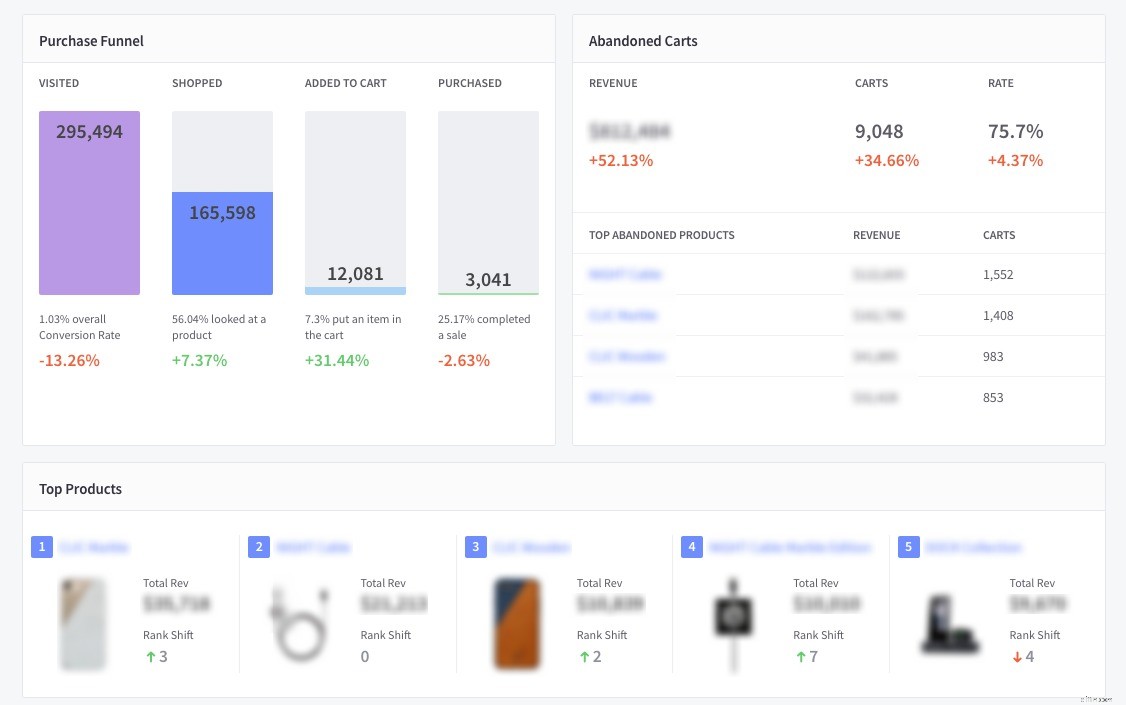Screen dimensions: 1126x705
Task: Select the purple VISITED funnel bar
Action: pyautogui.click(x=89, y=202)
